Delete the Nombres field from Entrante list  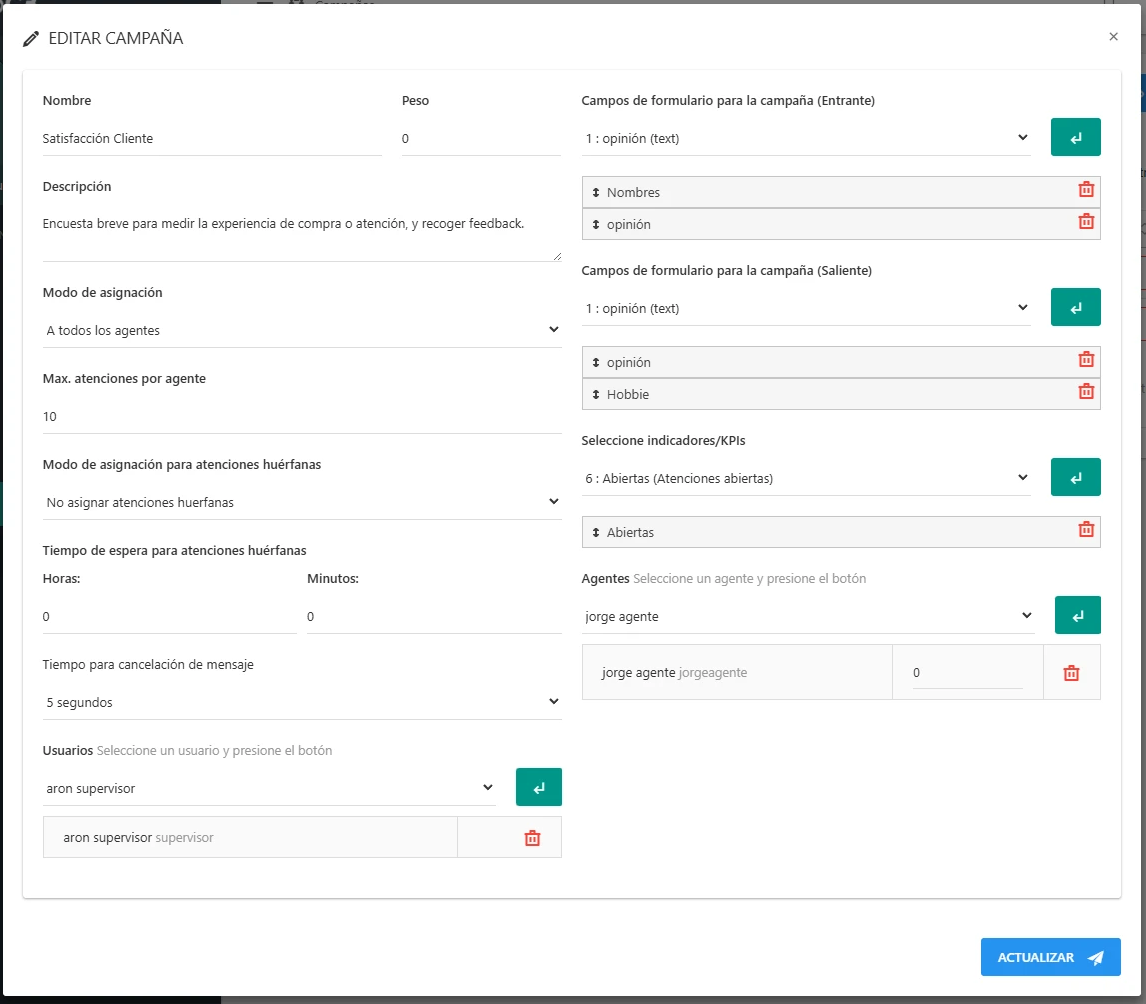pos(1086,190)
